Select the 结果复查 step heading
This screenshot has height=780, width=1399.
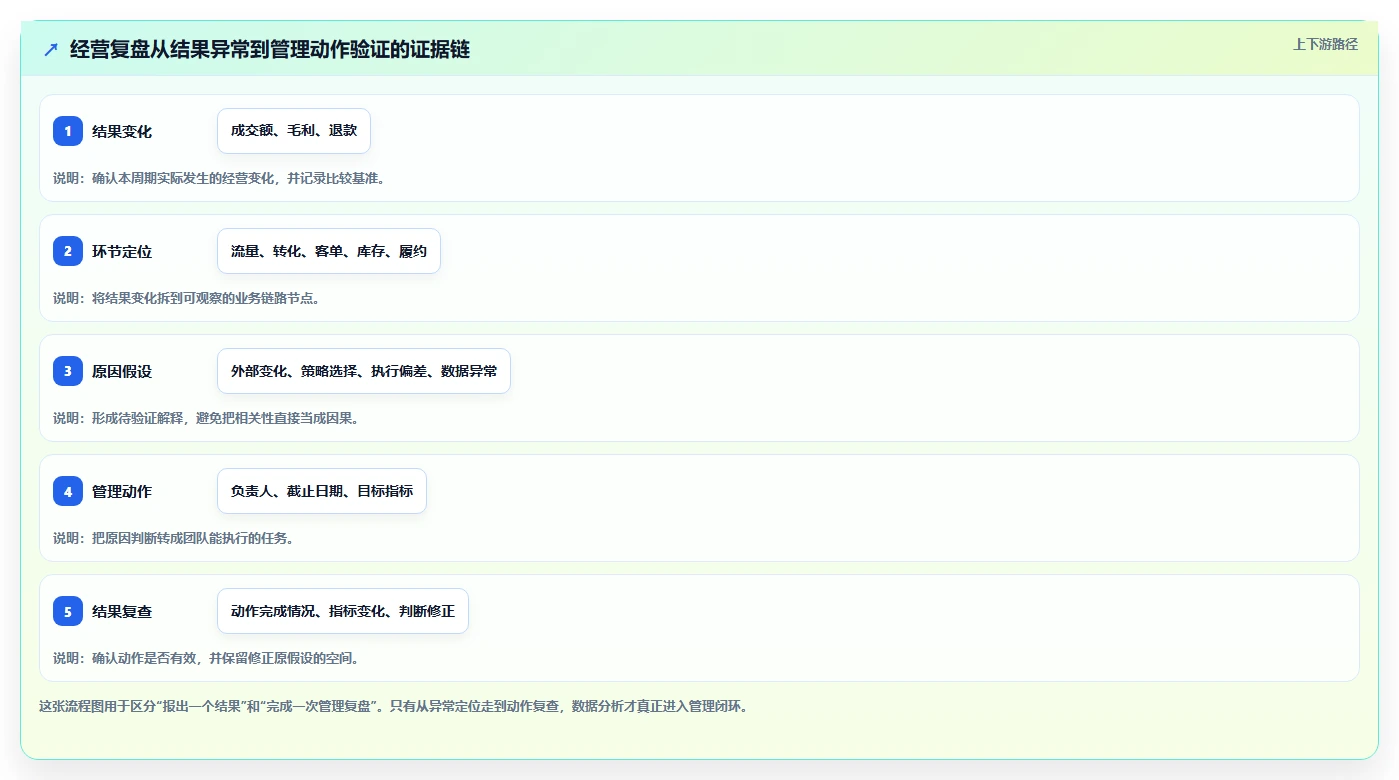coord(122,611)
